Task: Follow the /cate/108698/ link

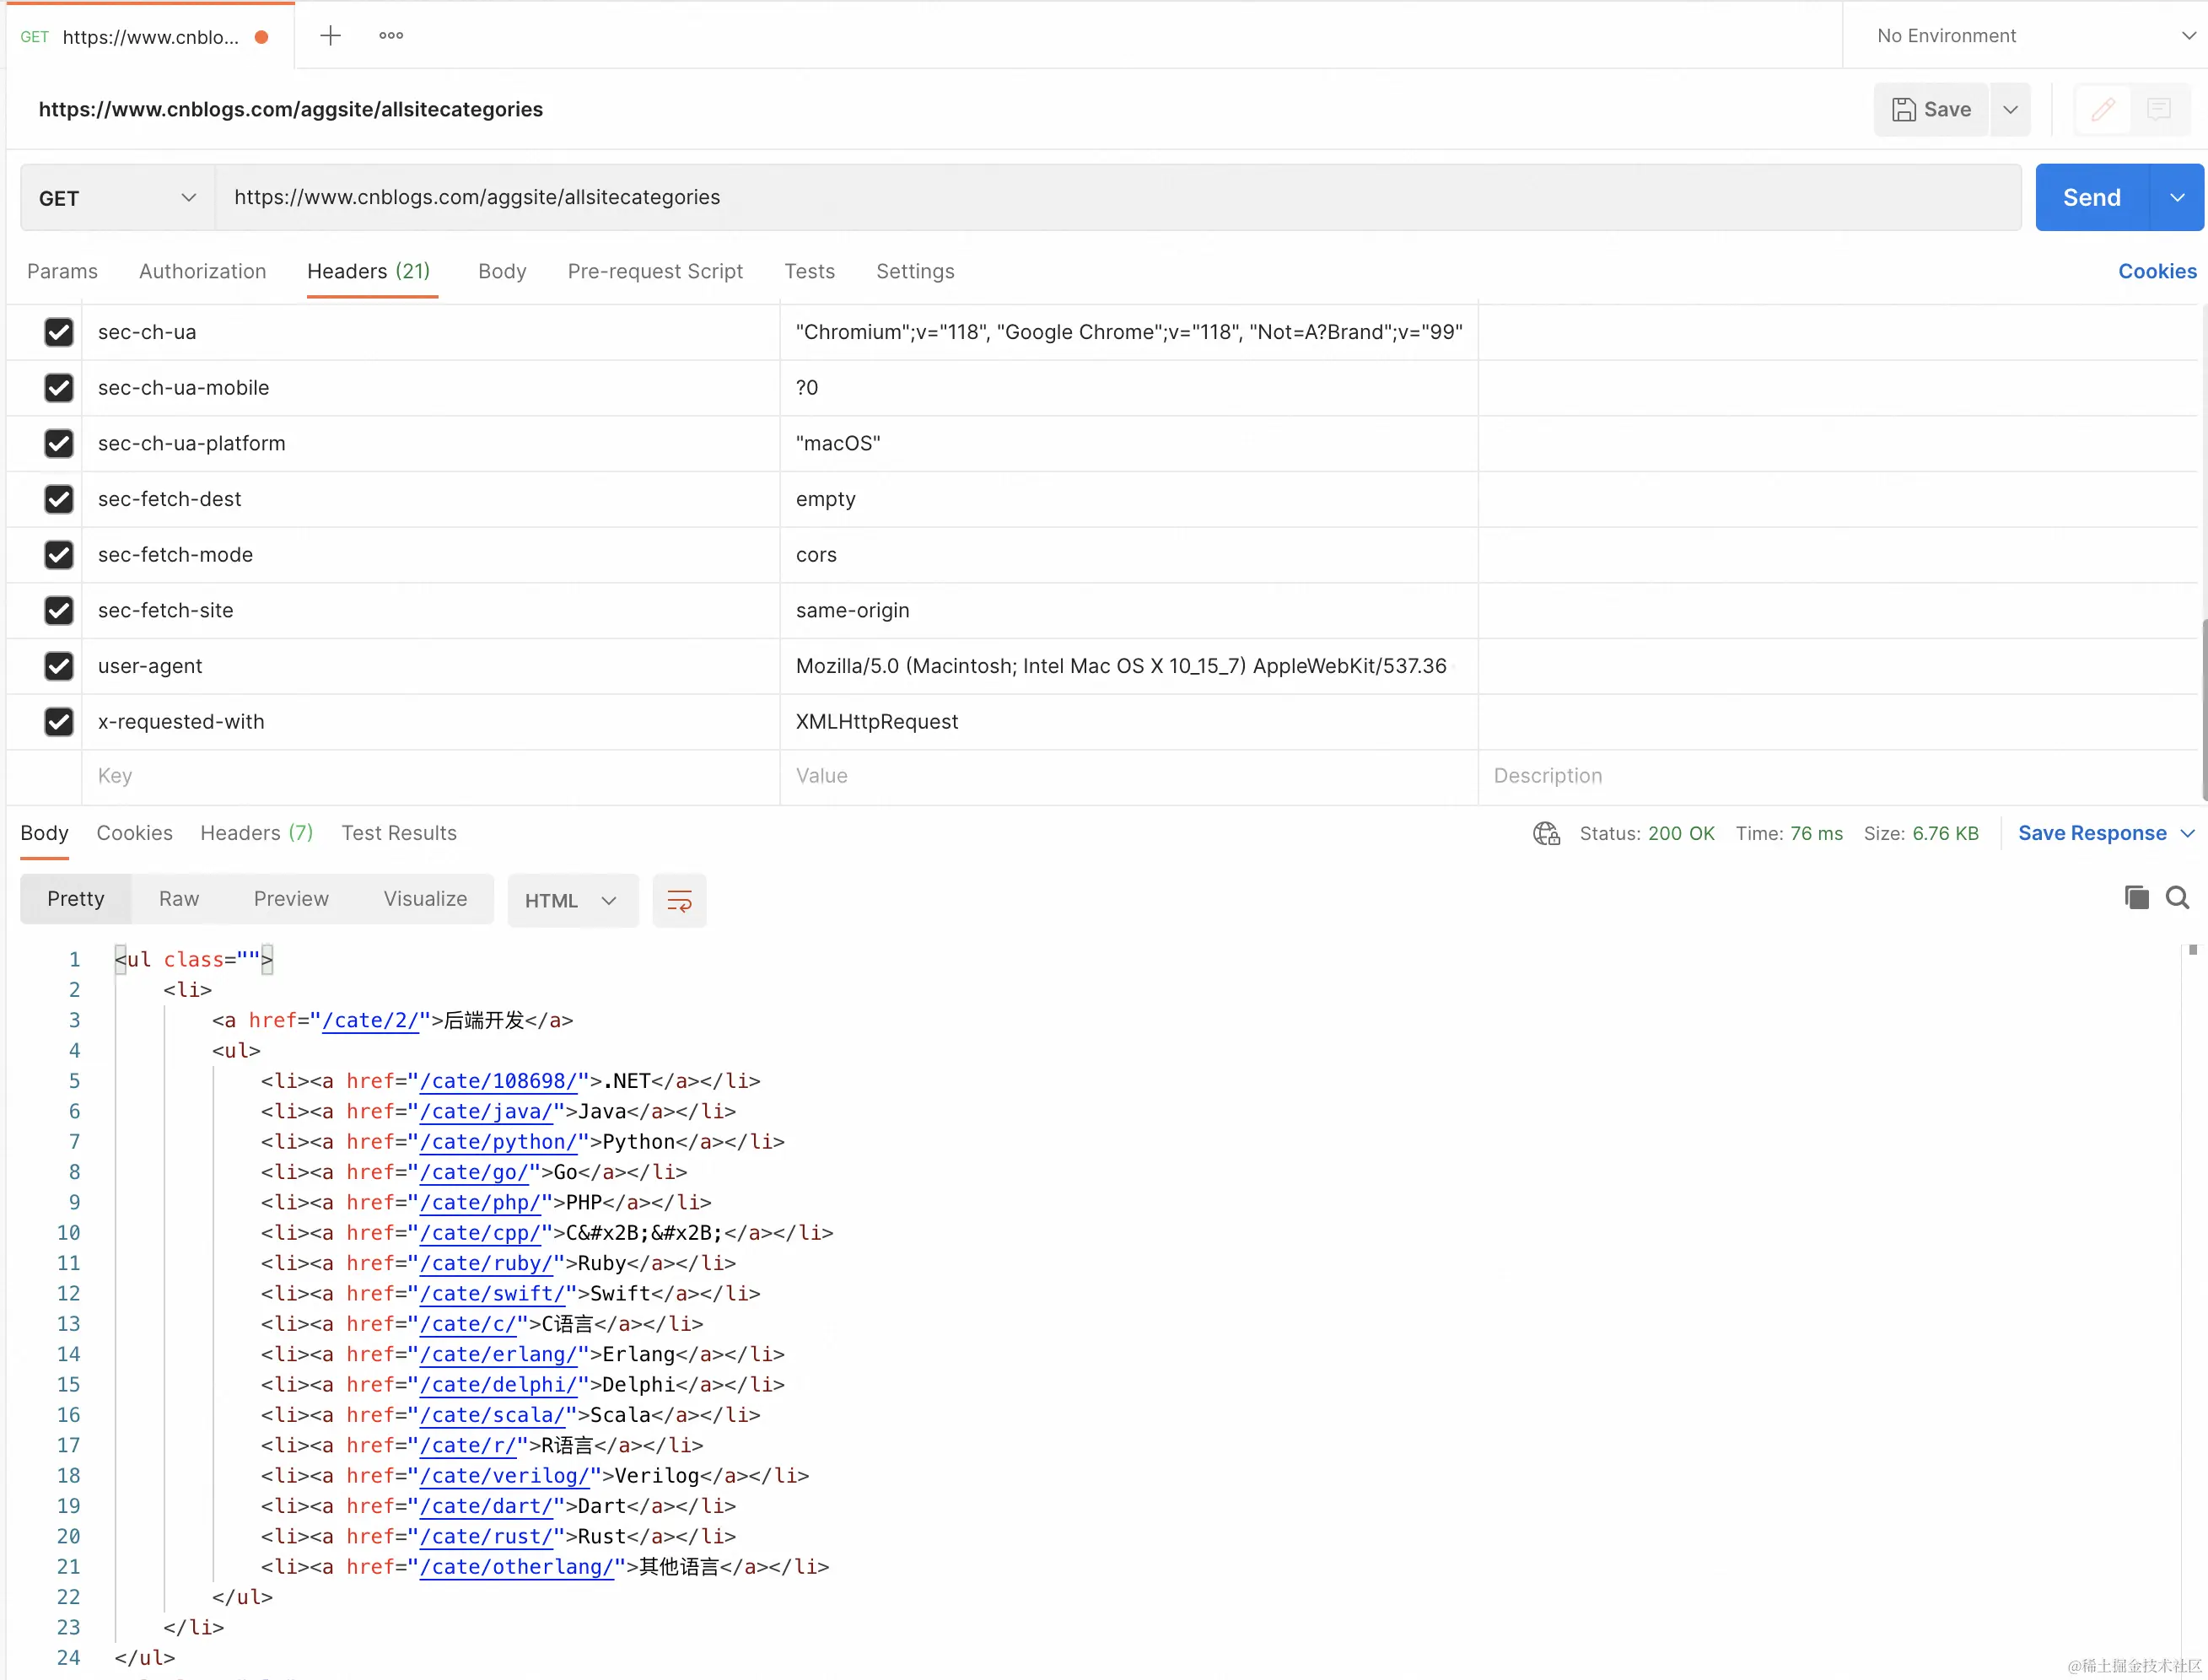Action: click(498, 1081)
